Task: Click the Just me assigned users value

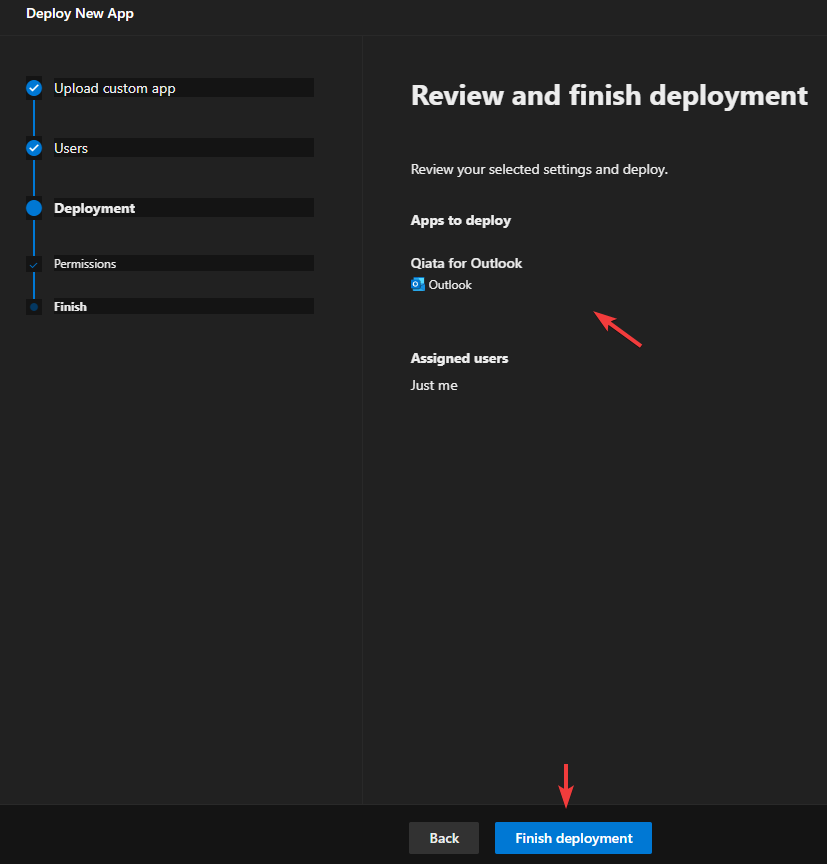Action: tap(434, 385)
